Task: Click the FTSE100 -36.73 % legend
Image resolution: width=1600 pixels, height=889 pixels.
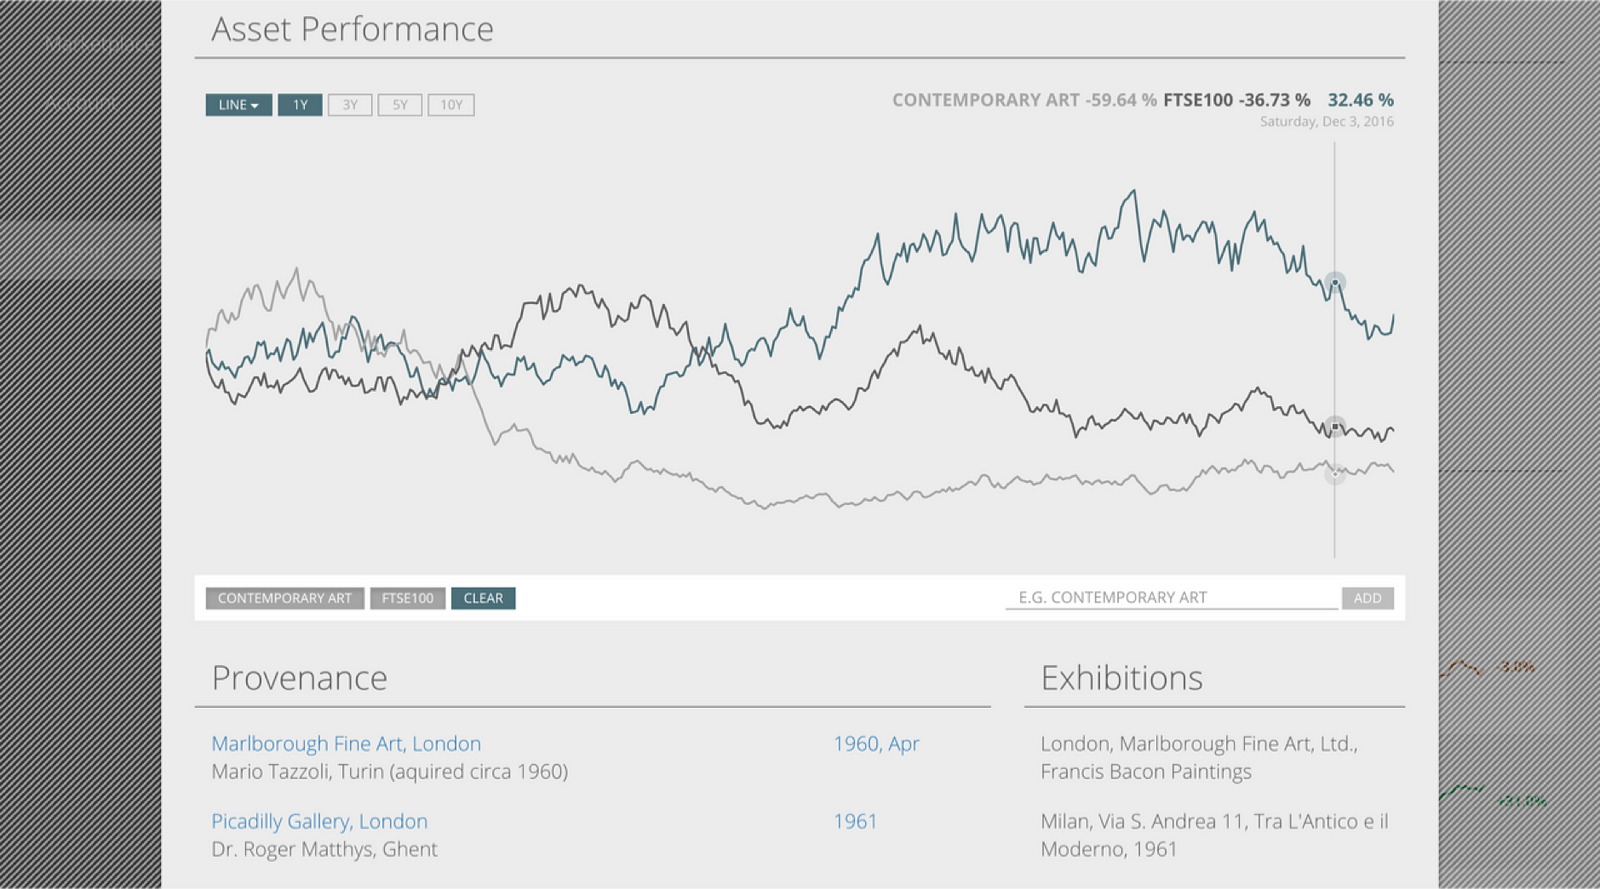Action: tap(1236, 100)
